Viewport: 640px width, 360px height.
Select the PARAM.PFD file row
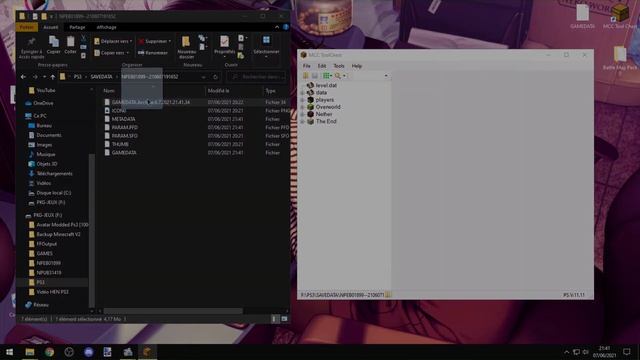point(196,127)
